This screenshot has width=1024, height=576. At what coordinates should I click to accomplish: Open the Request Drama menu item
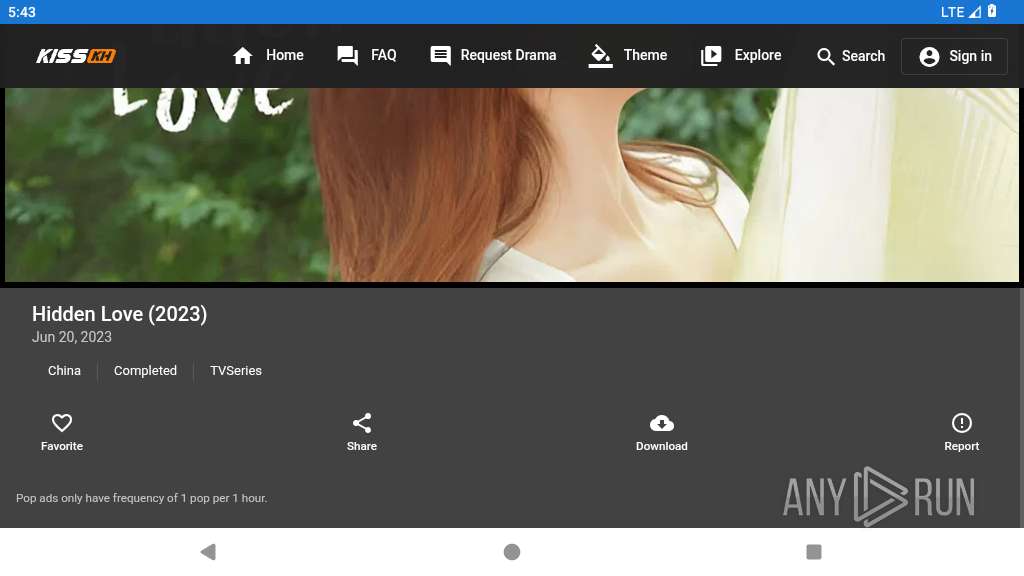click(493, 56)
